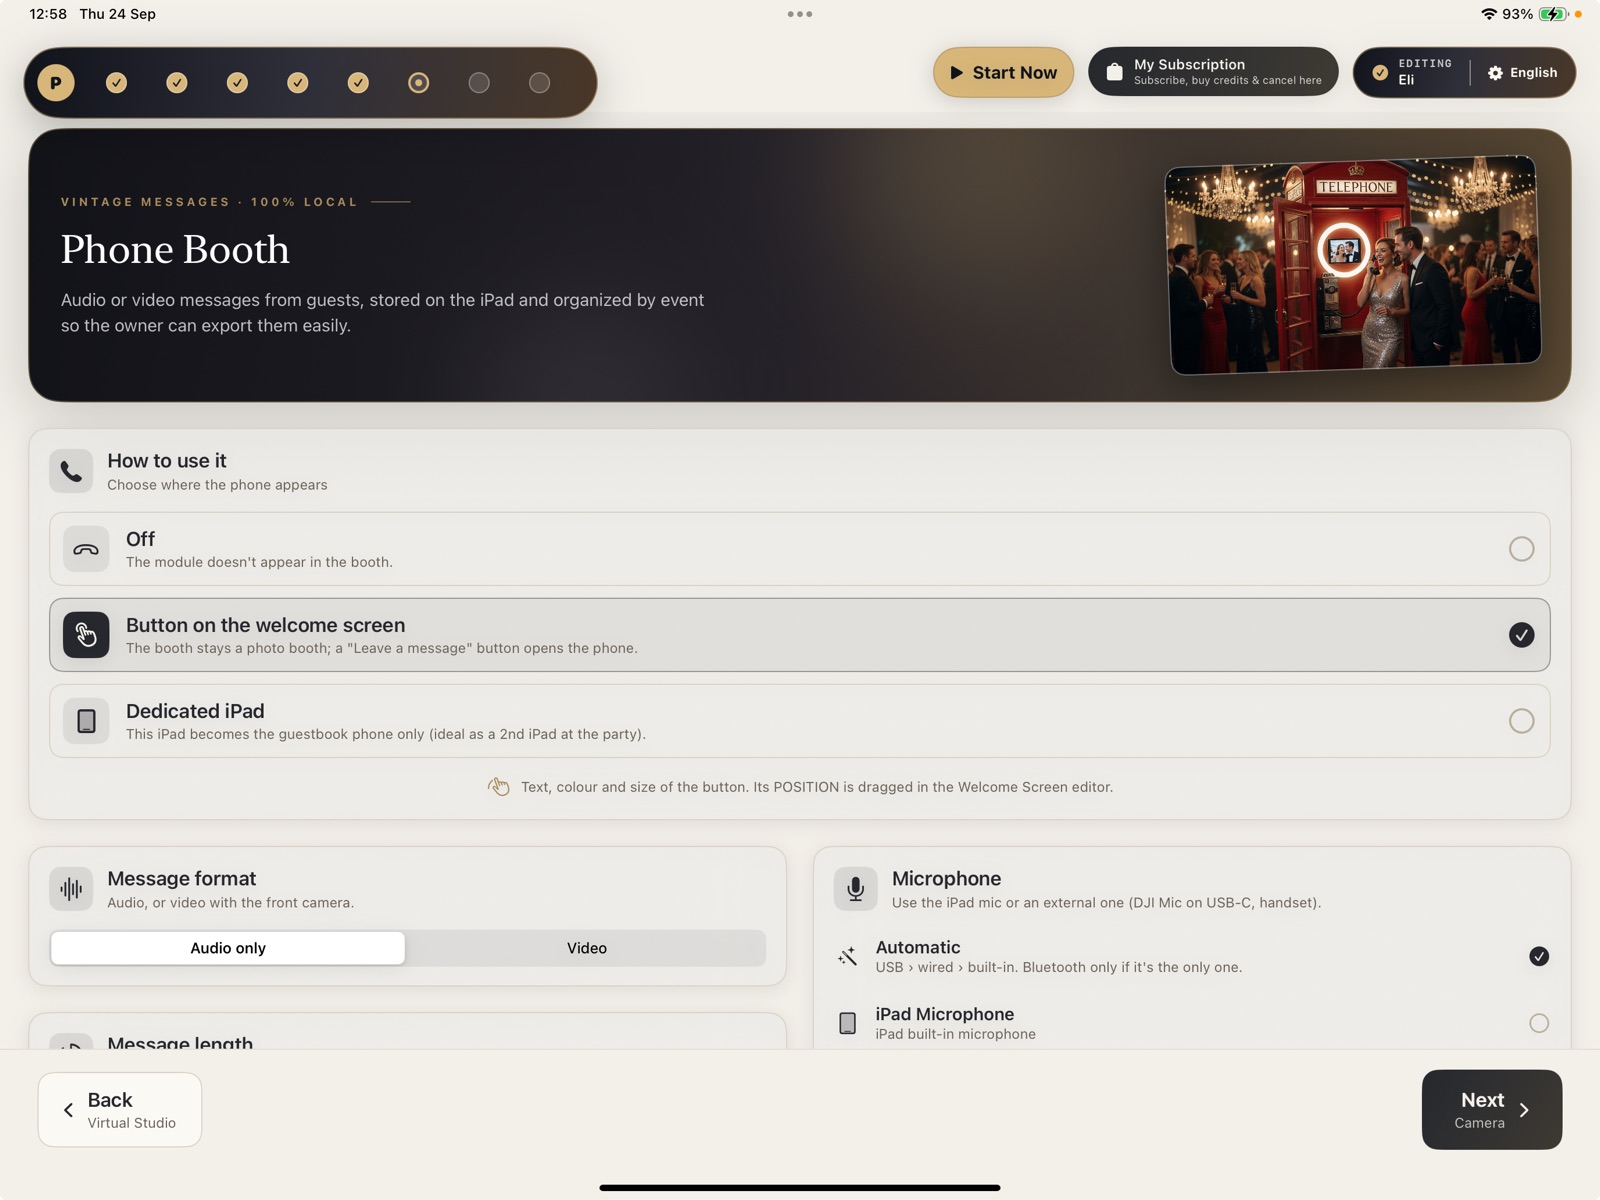Click the Back chevron arrow
This screenshot has width=1600, height=1200.
click(x=68, y=1110)
